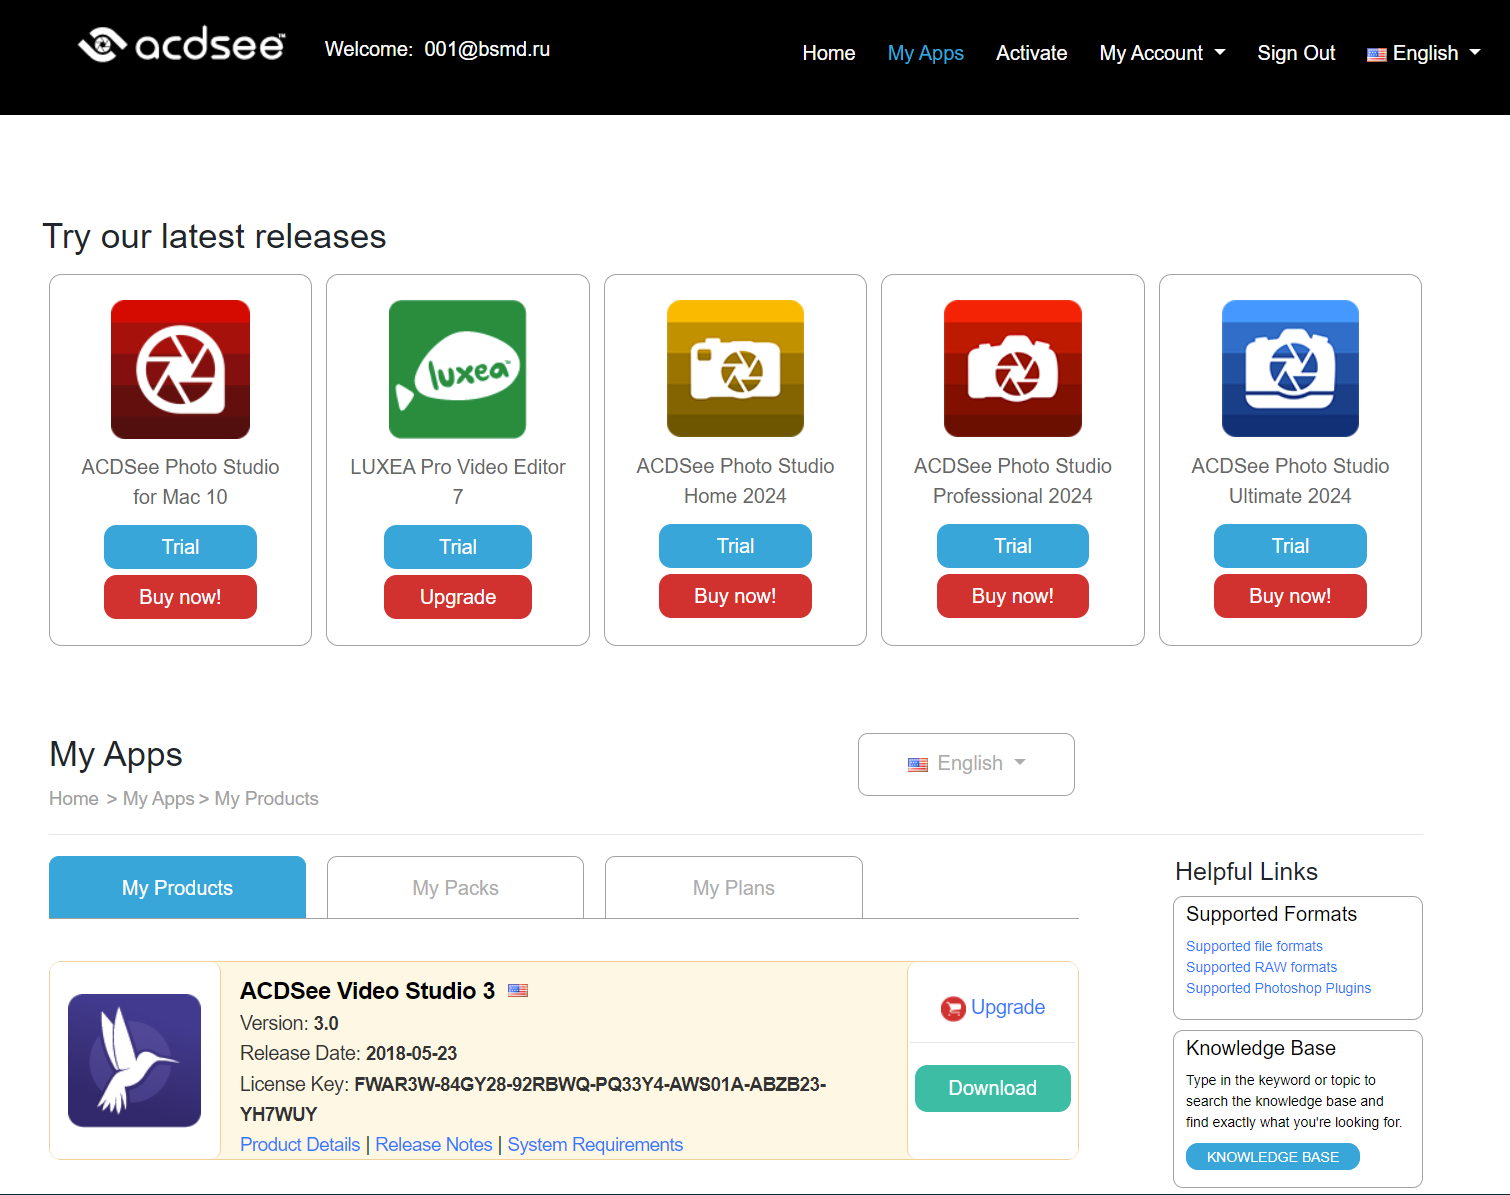The image size is (1510, 1195).
Task: Start Trial of Photo Studio Professional 2024
Action: (x=1013, y=546)
